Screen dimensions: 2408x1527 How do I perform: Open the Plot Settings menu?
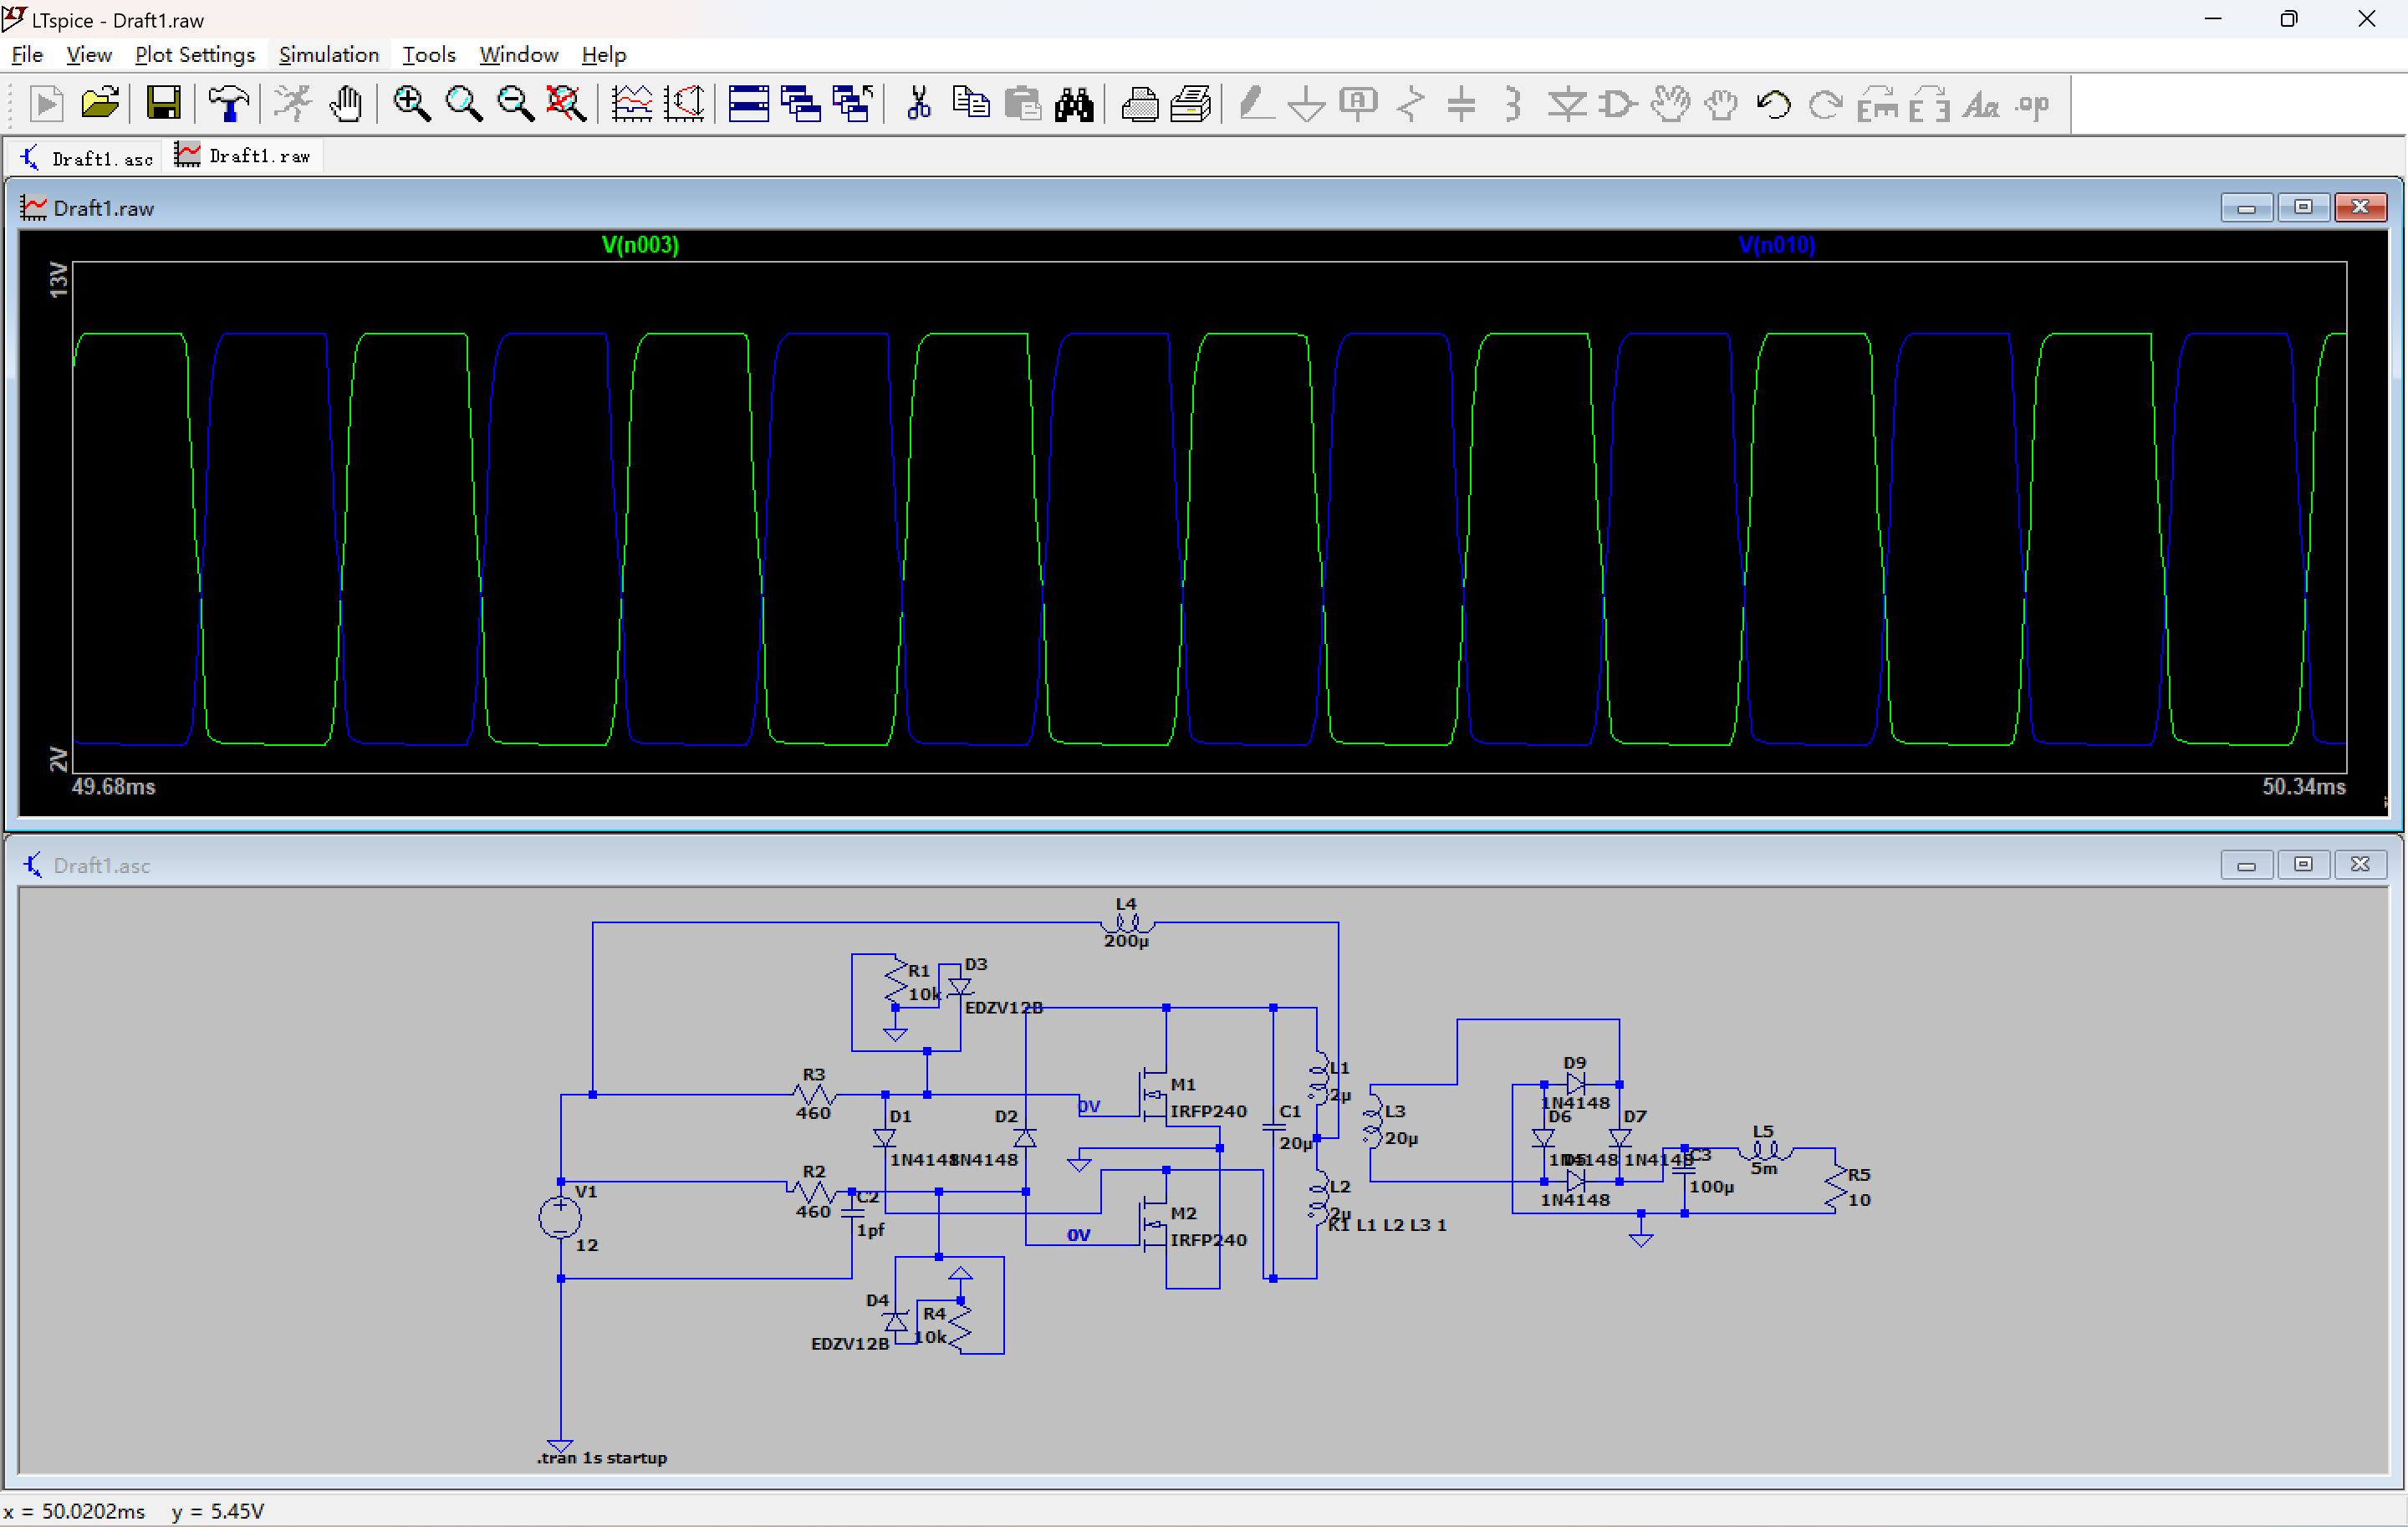[195, 55]
